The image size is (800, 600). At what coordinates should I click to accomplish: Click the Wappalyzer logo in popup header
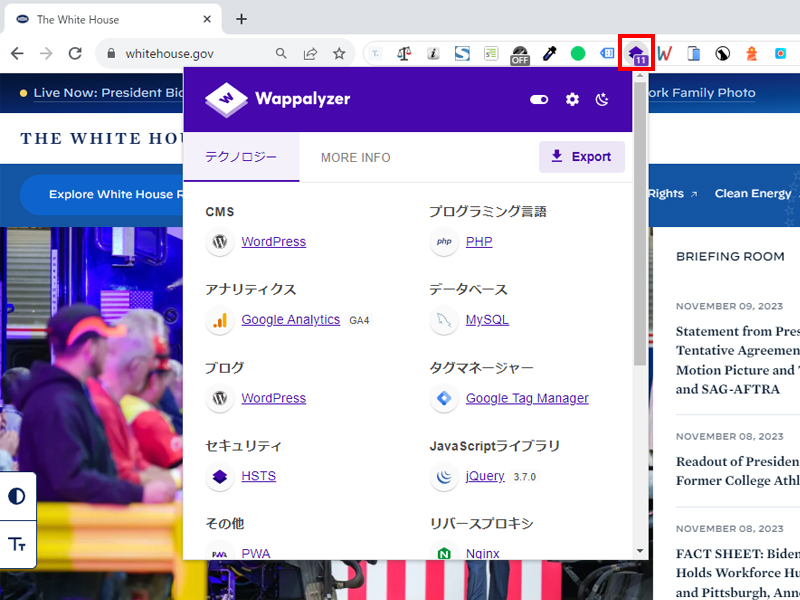[x=278, y=99]
